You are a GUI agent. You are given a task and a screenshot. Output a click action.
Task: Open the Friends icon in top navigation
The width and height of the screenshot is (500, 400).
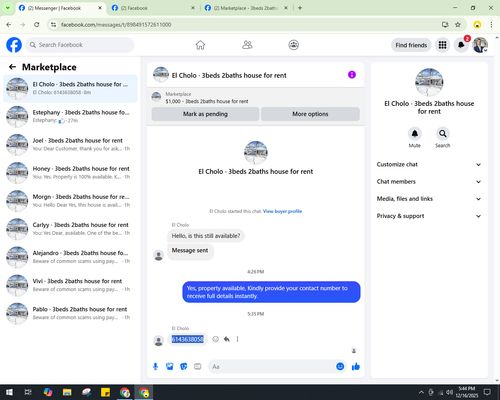[247, 45]
